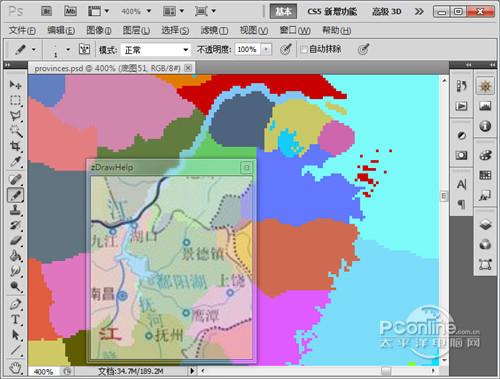Open the 滤镜(T) menu

pos(214,31)
